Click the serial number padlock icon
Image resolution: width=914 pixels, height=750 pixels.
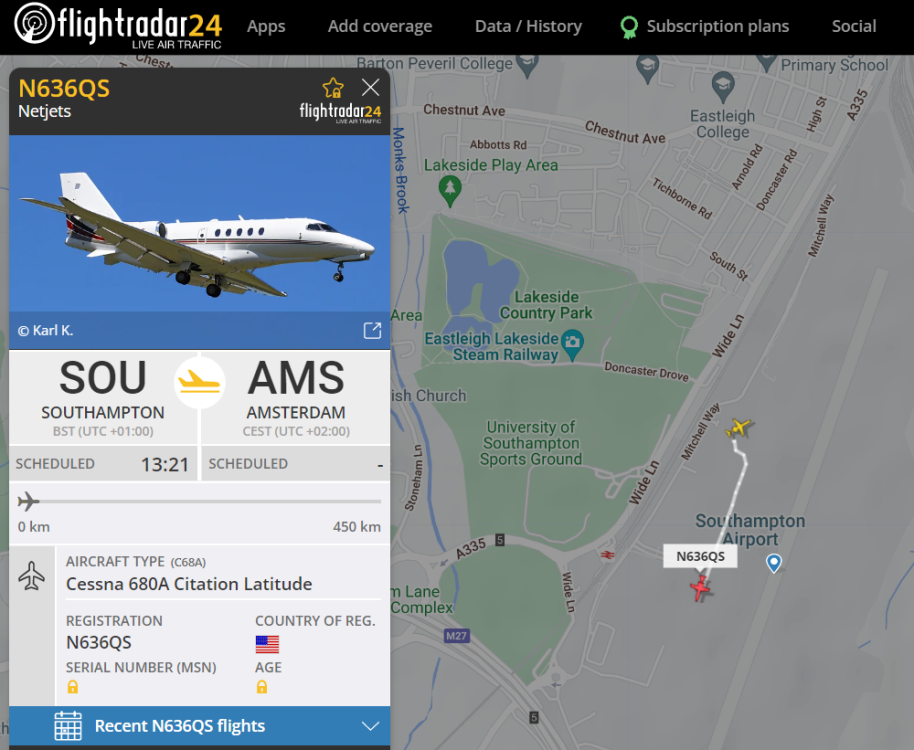tap(72, 686)
